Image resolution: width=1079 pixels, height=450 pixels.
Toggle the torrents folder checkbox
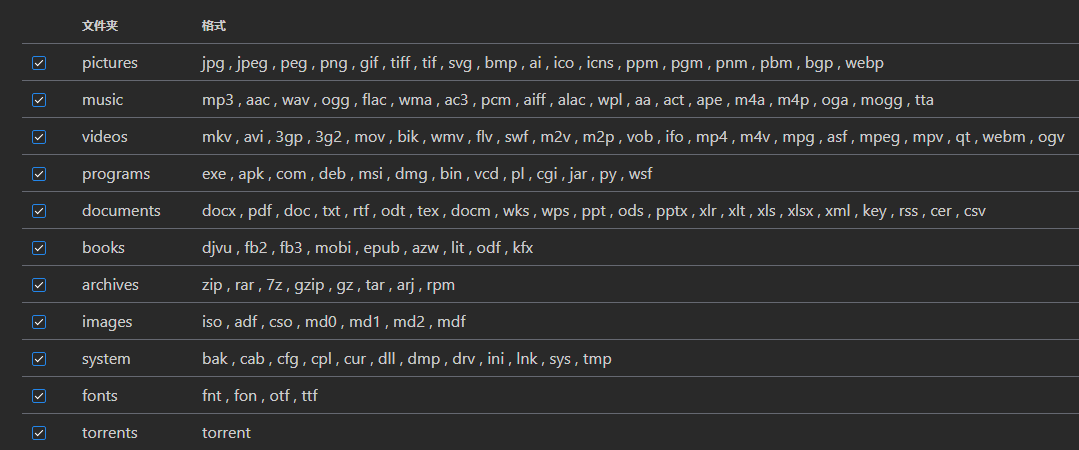coord(39,433)
